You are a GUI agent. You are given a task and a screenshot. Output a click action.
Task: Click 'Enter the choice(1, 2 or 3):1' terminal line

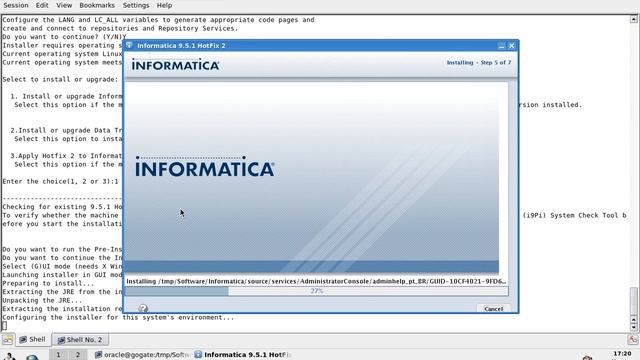tap(60, 181)
